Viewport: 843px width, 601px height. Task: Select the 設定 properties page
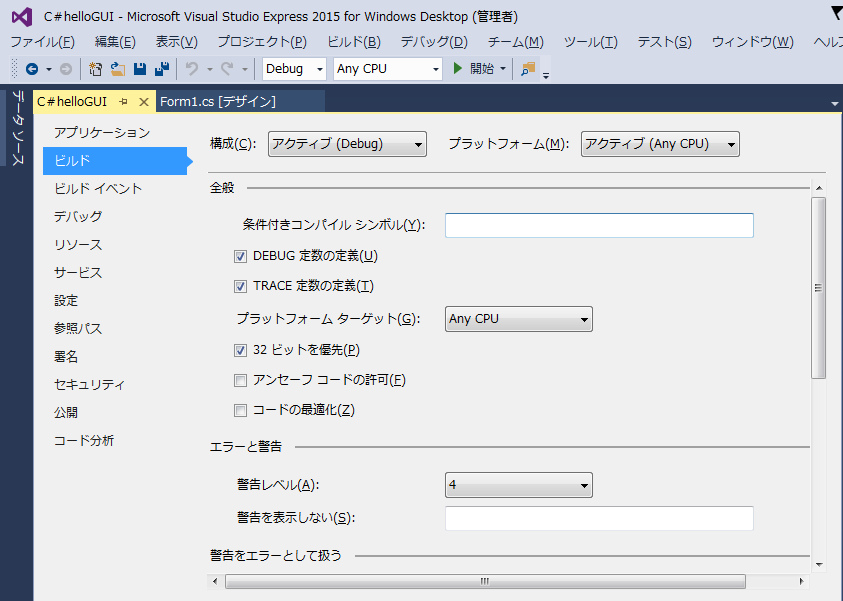pos(66,300)
